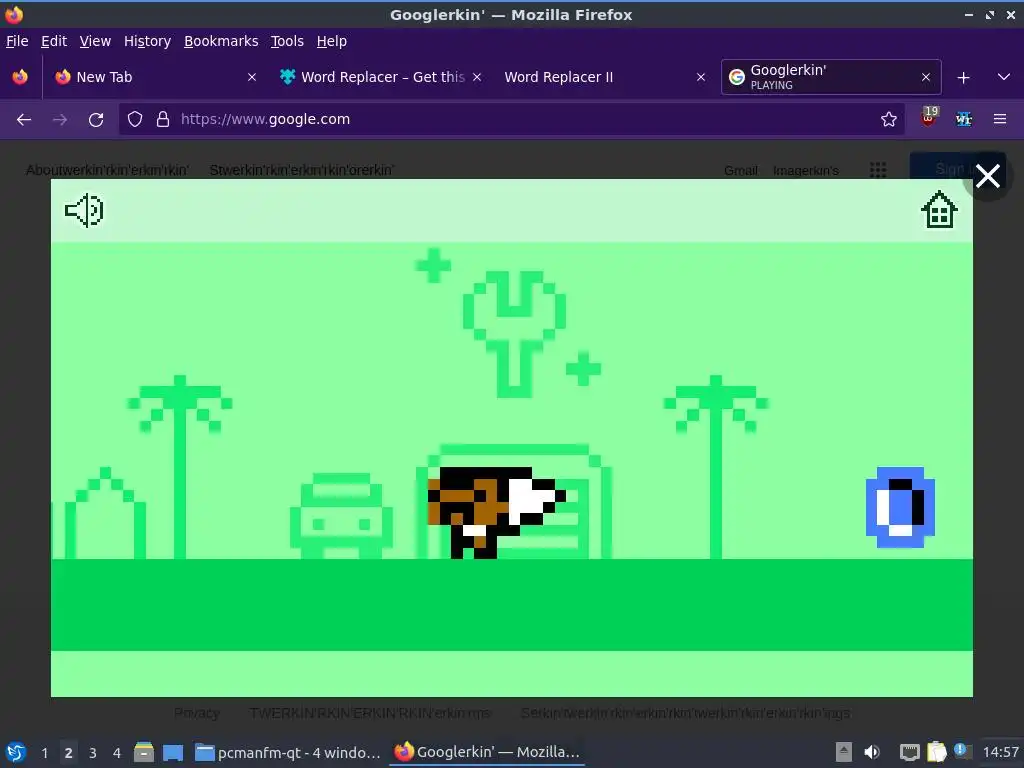Open a new tab with plus
Image resolution: width=1024 pixels, height=768 pixels.
tap(963, 78)
